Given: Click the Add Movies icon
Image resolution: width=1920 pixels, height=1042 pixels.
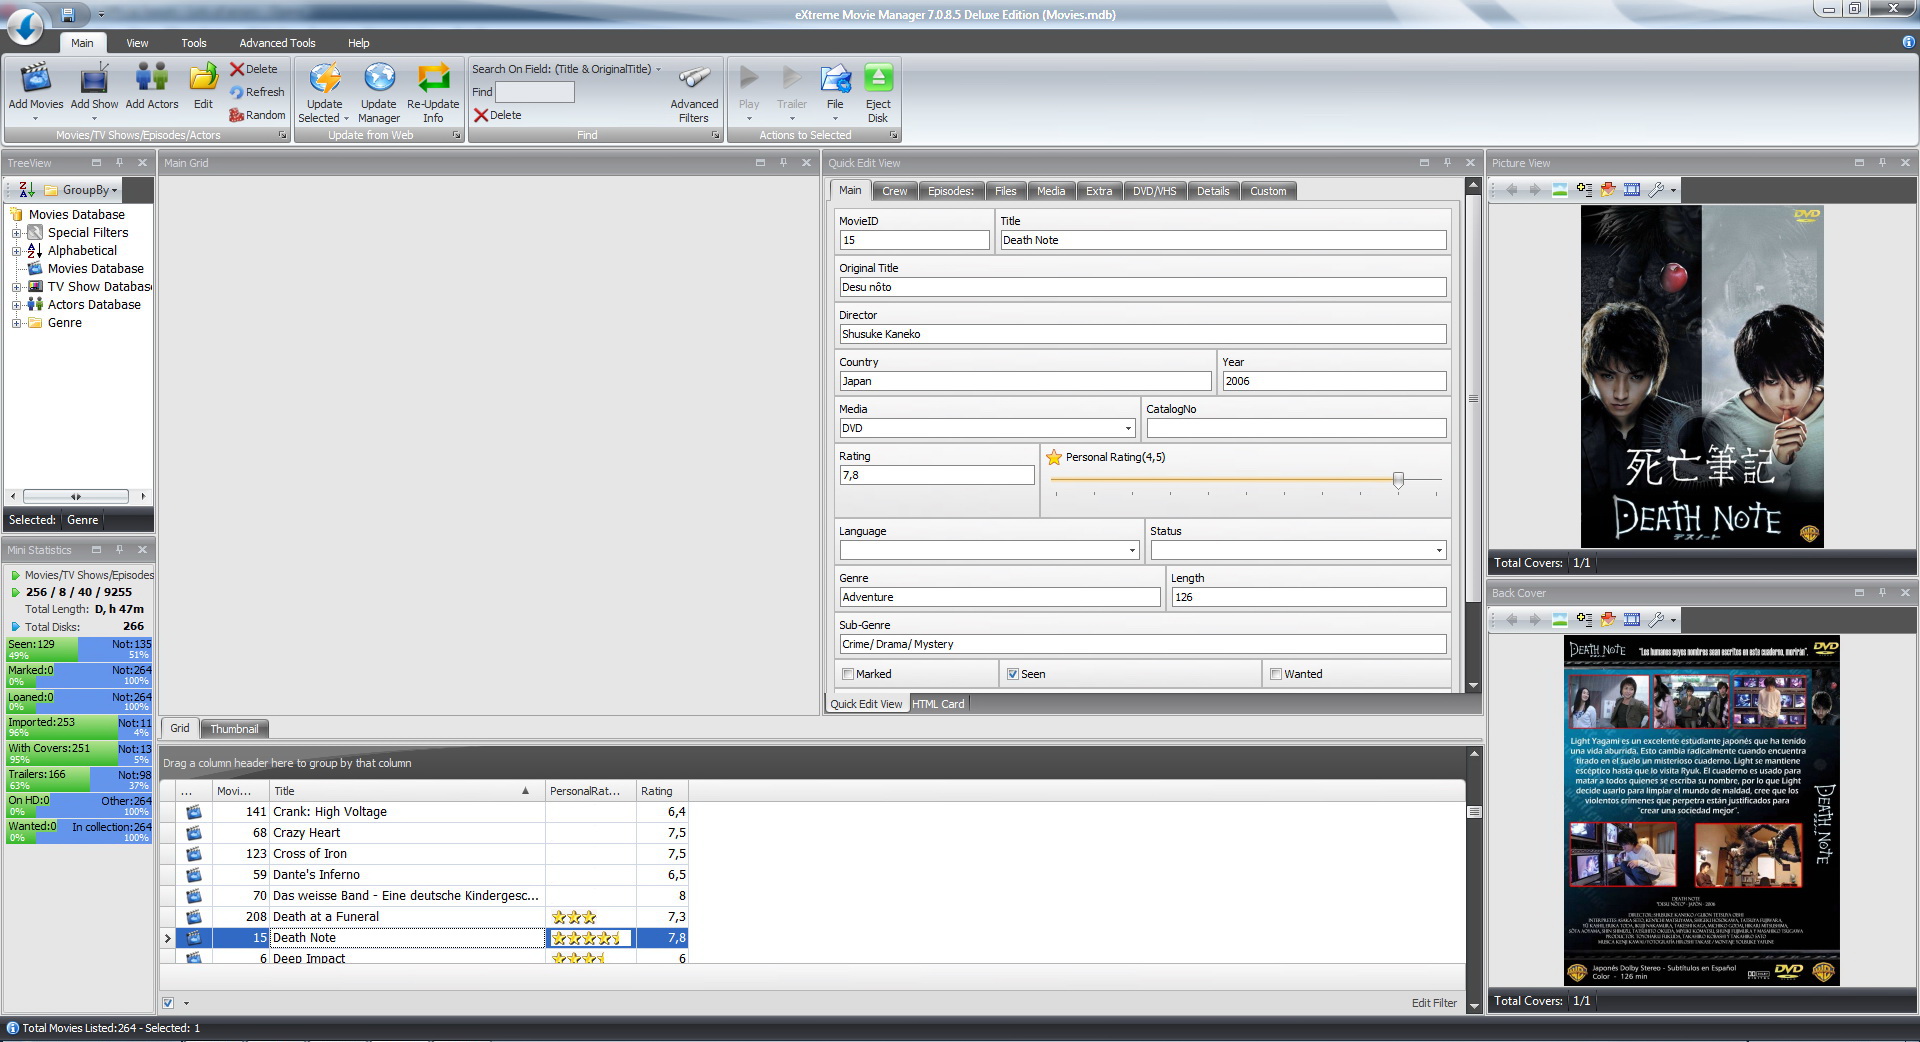Looking at the screenshot, I should tap(36, 78).
